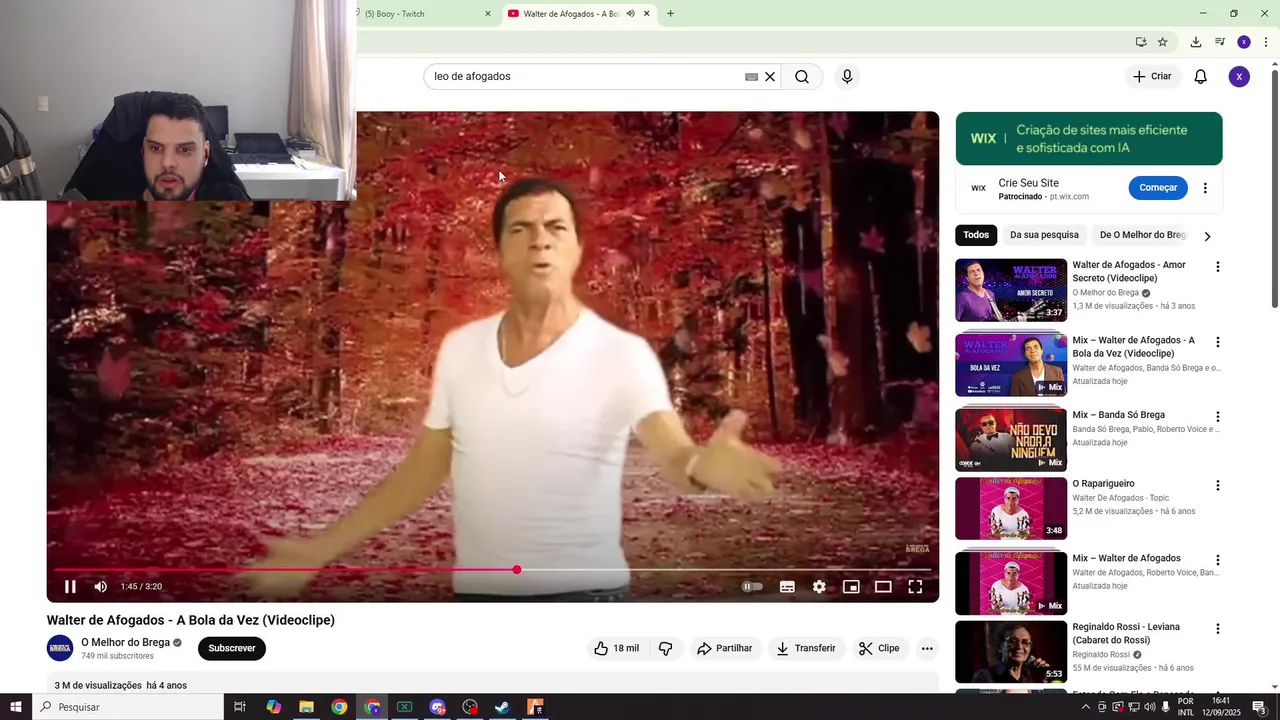Click the Transferir download button
Screen dimensions: 1280x720
(x=806, y=648)
